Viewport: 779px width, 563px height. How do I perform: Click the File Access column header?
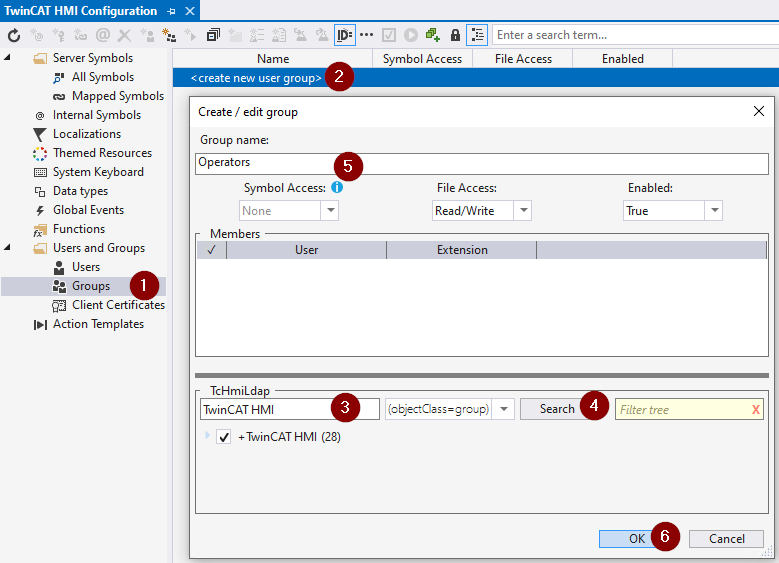pos(523,59)
